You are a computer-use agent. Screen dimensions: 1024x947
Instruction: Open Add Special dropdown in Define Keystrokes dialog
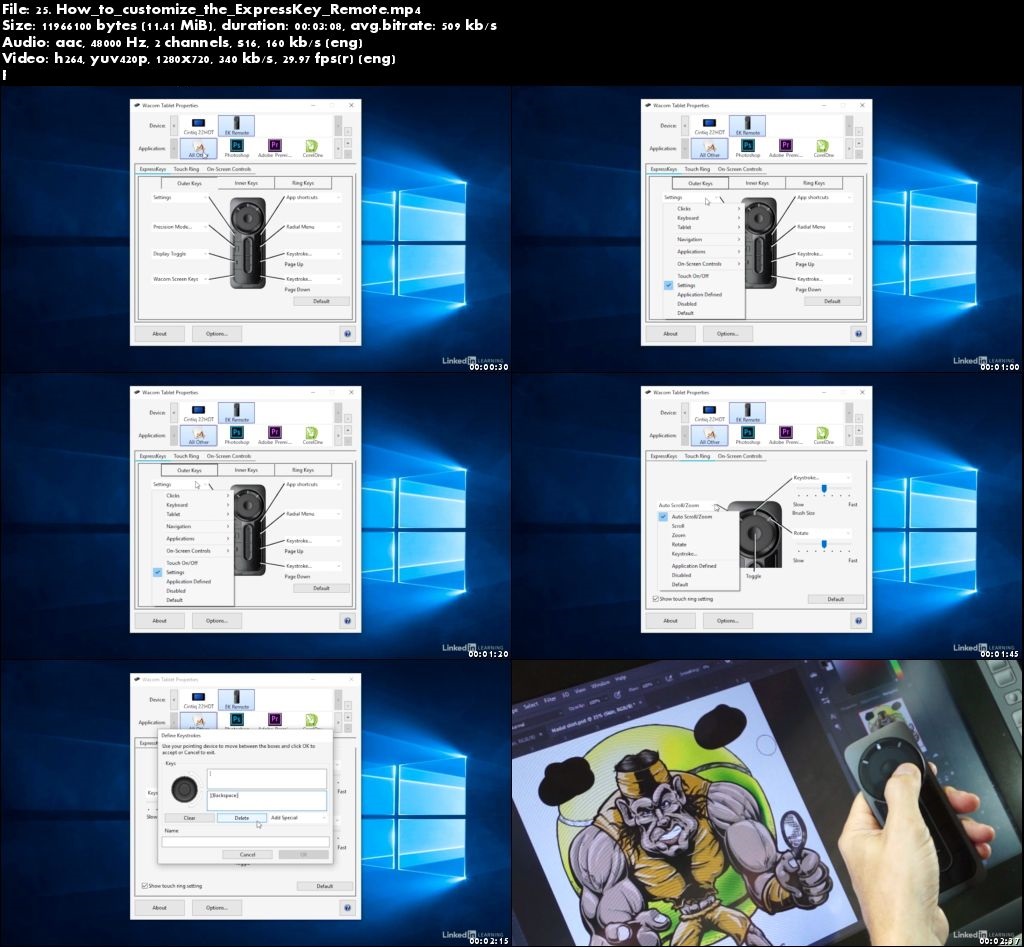tap(297, 818)
